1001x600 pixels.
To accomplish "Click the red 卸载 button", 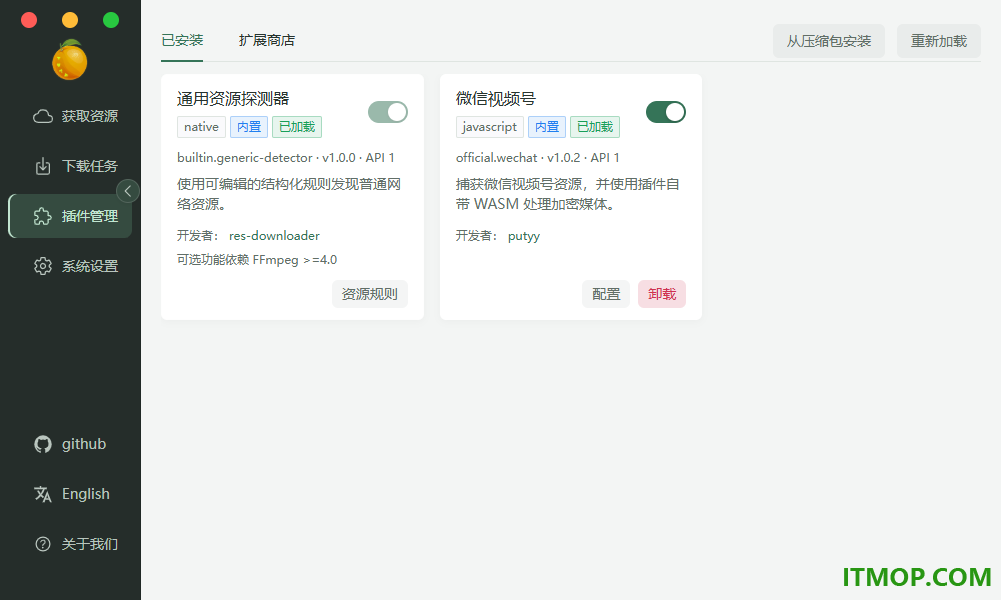I will pyautogui.click(x=662, y=294).
